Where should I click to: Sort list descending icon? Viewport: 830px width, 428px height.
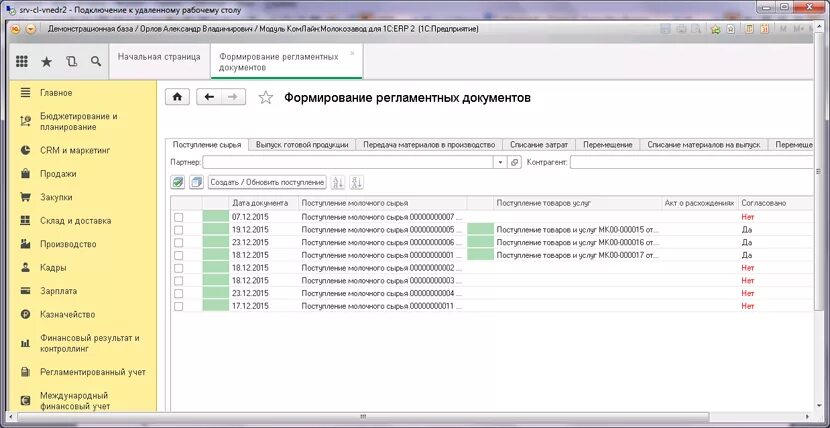(357, 182)
